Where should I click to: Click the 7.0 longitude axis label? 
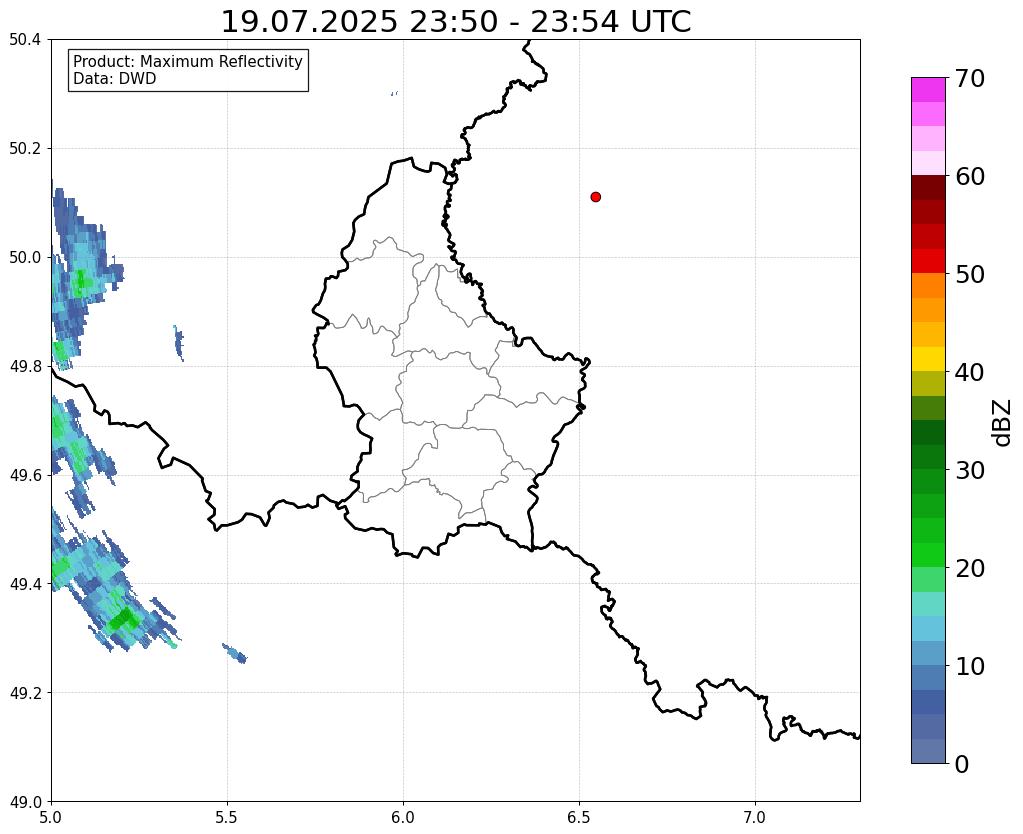tap(755, 818)
